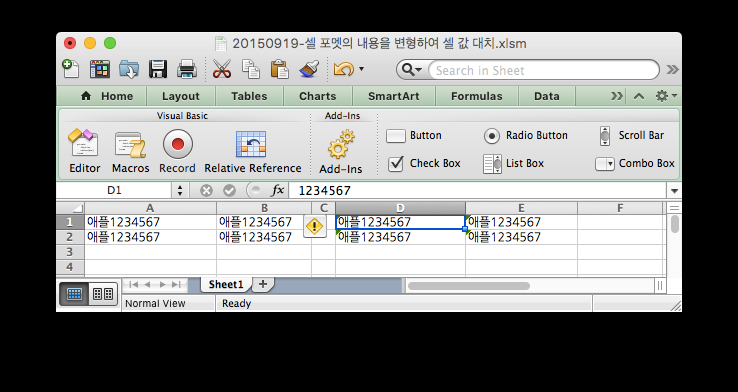Expand the Undo history dropdown arrow
Image resolution: width=738 pixels, height=392 pixels.
361,69
